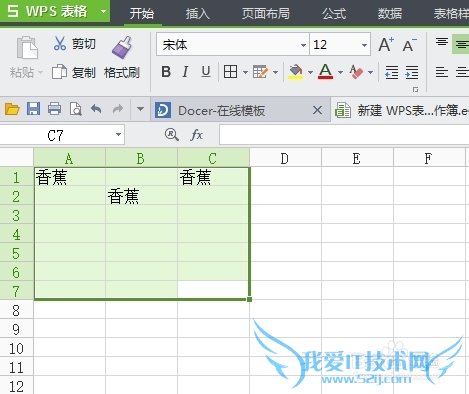Viewport: 469px width, 394px height.
Task: Click the Paste (粘贴) clipboard icon
Action: pos(27,48)
